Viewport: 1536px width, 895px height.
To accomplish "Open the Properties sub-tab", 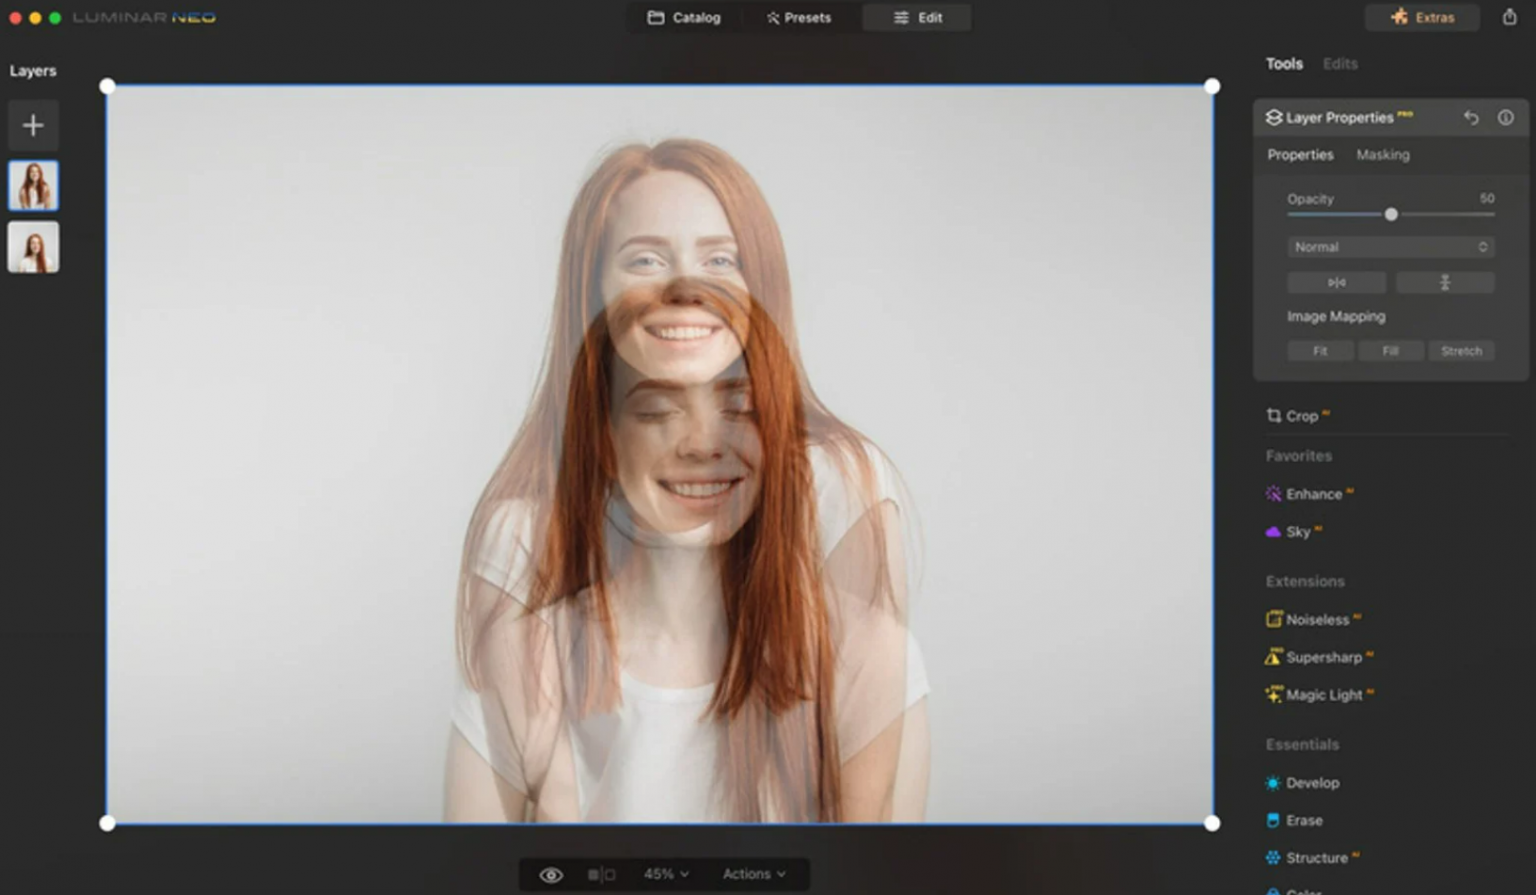I will [1300, 155].
